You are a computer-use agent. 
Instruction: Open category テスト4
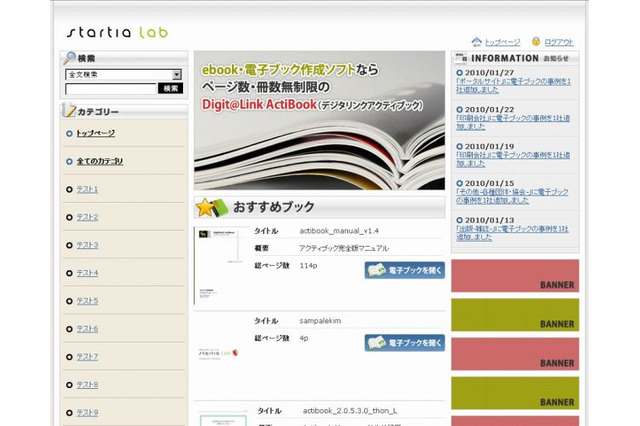tap(87, 273)
